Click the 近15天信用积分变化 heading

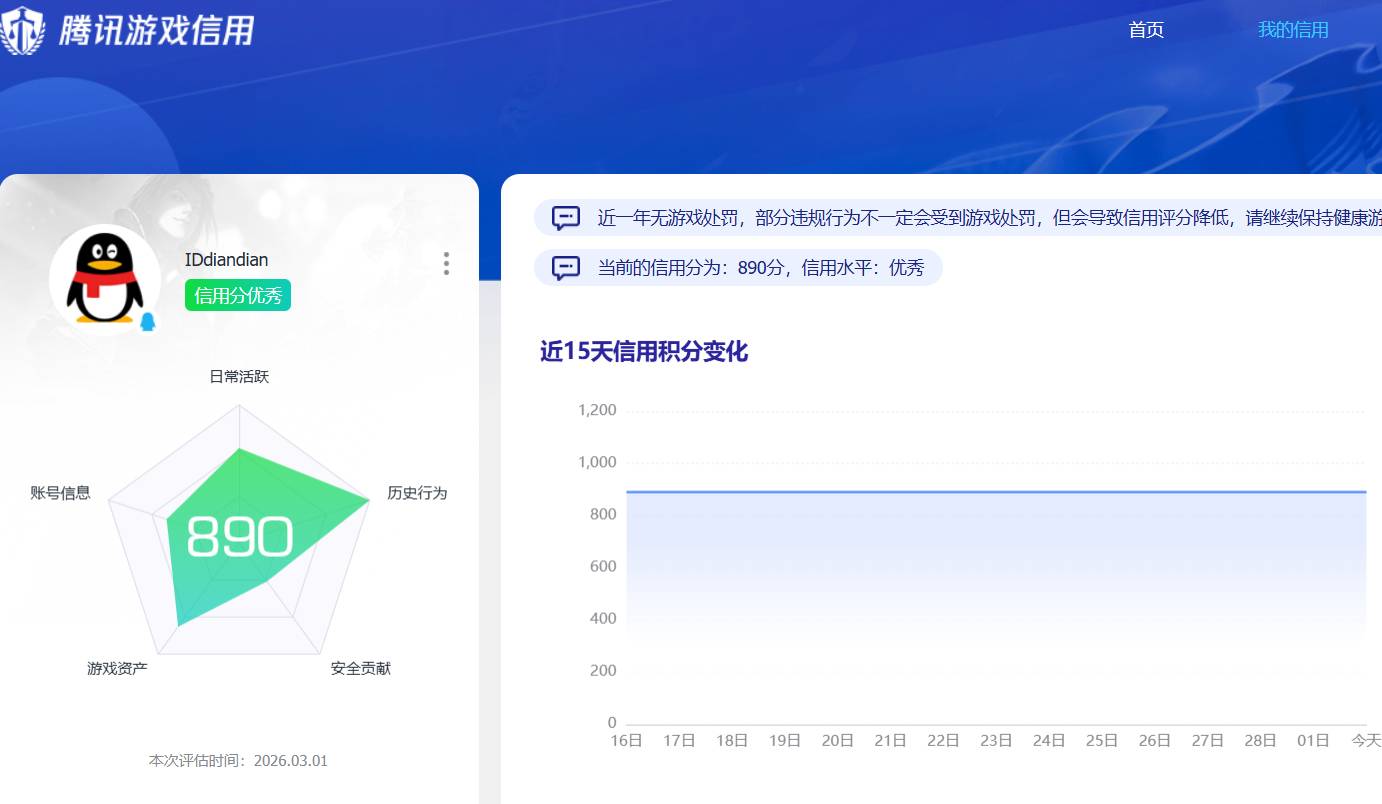pos(643,352)
